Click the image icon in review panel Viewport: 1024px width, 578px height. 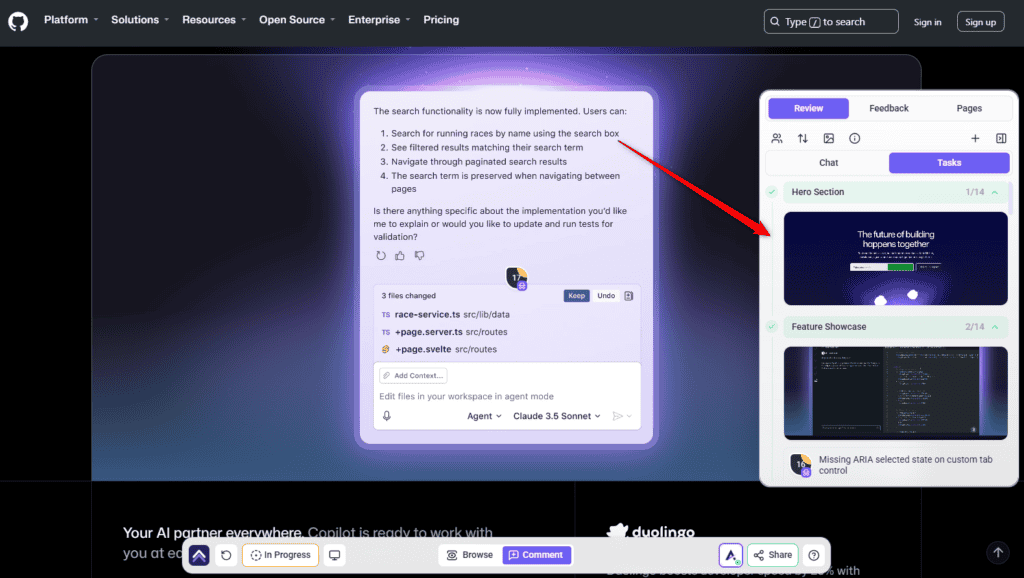coord(829,138)
